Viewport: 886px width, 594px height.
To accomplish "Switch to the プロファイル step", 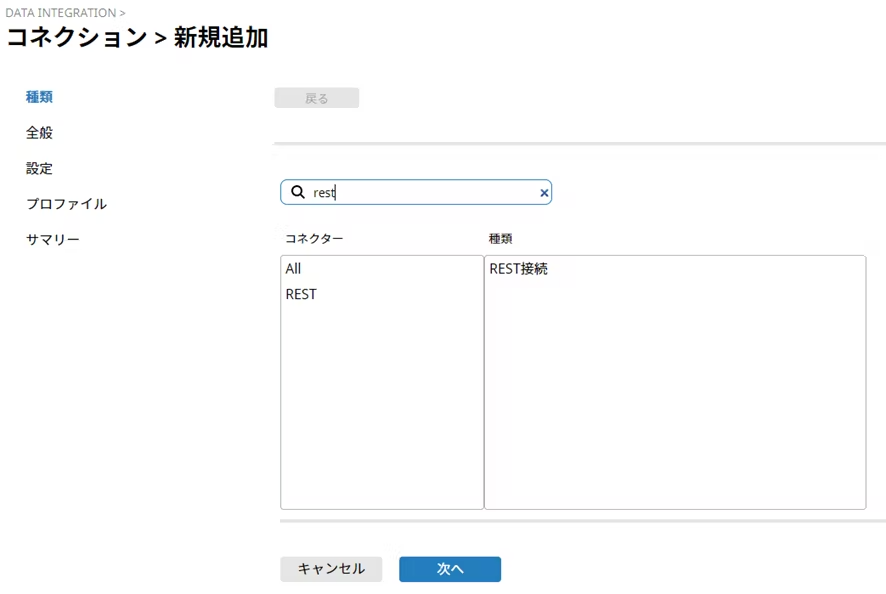I will tap(66, 204).
